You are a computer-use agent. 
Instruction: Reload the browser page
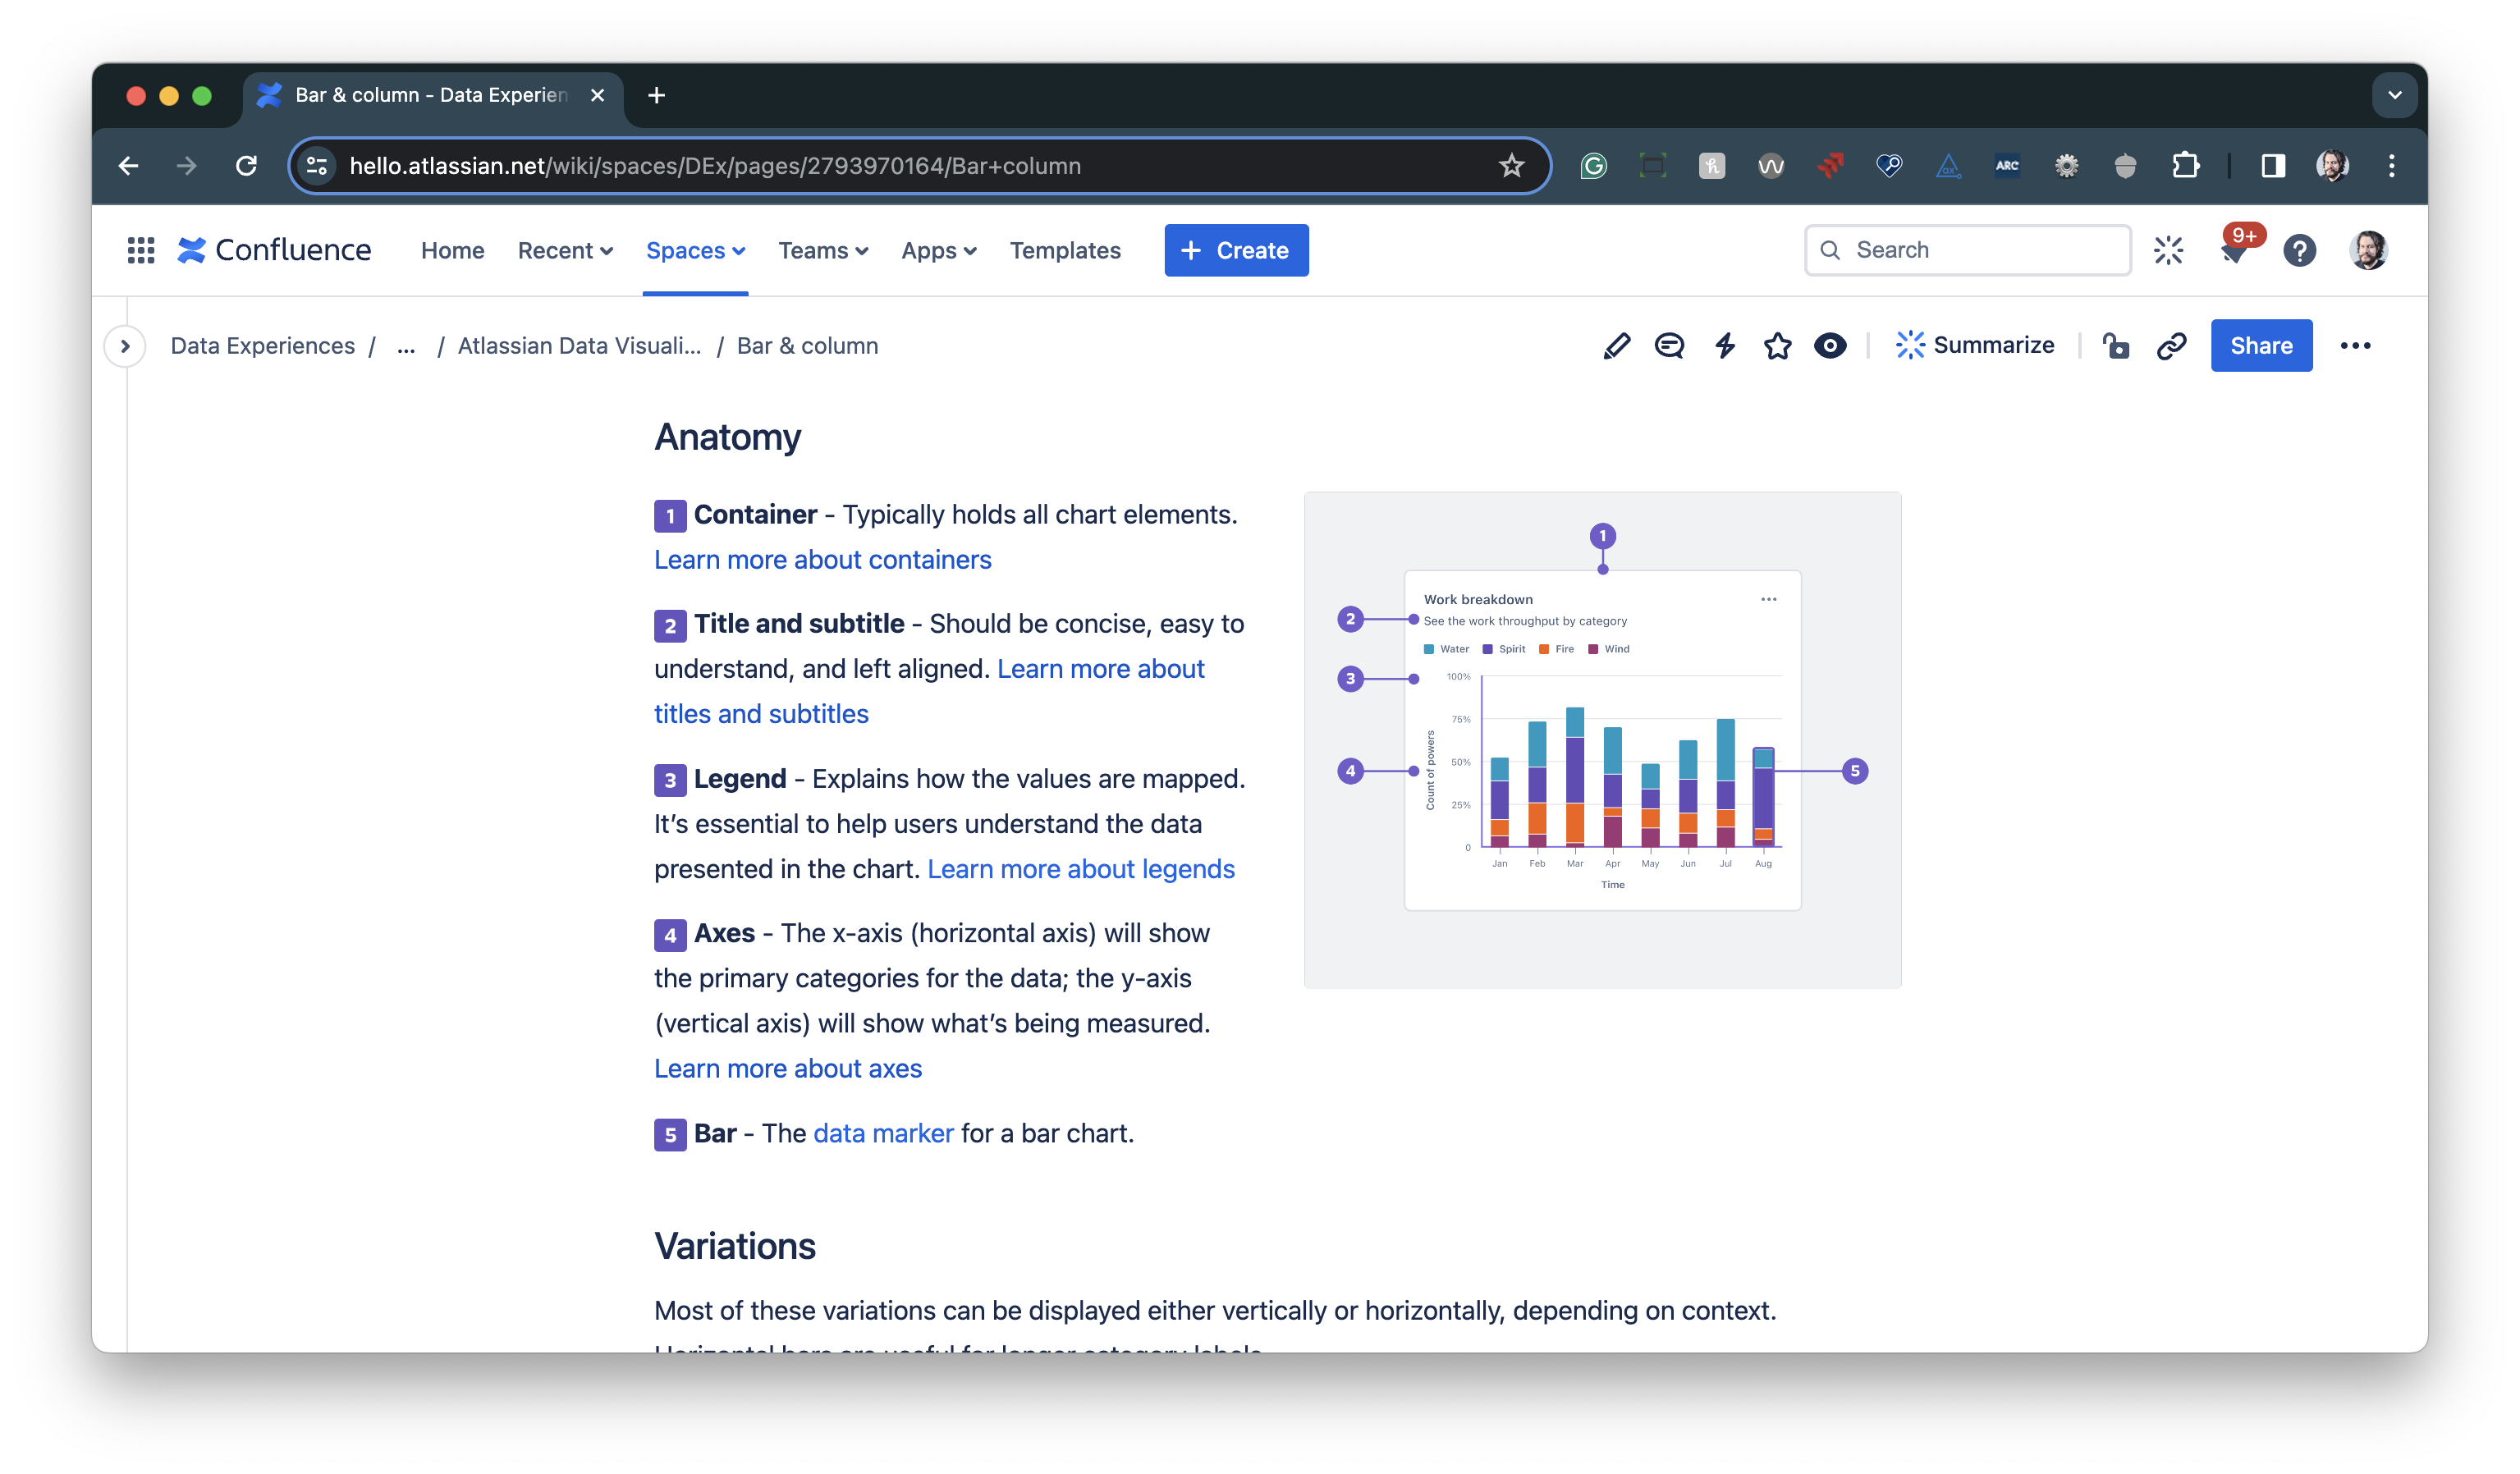[x=246, y=166]
